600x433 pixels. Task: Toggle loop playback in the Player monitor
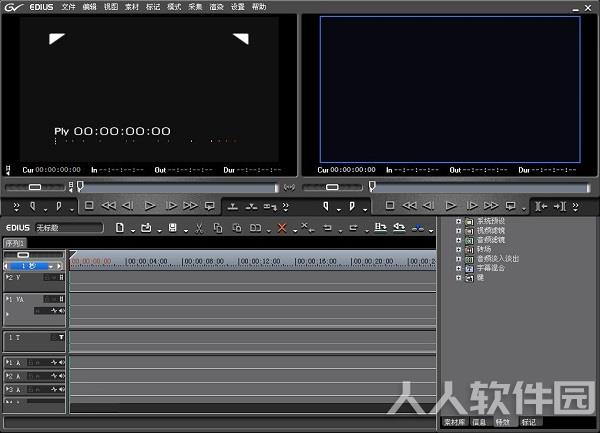(209, 206)
